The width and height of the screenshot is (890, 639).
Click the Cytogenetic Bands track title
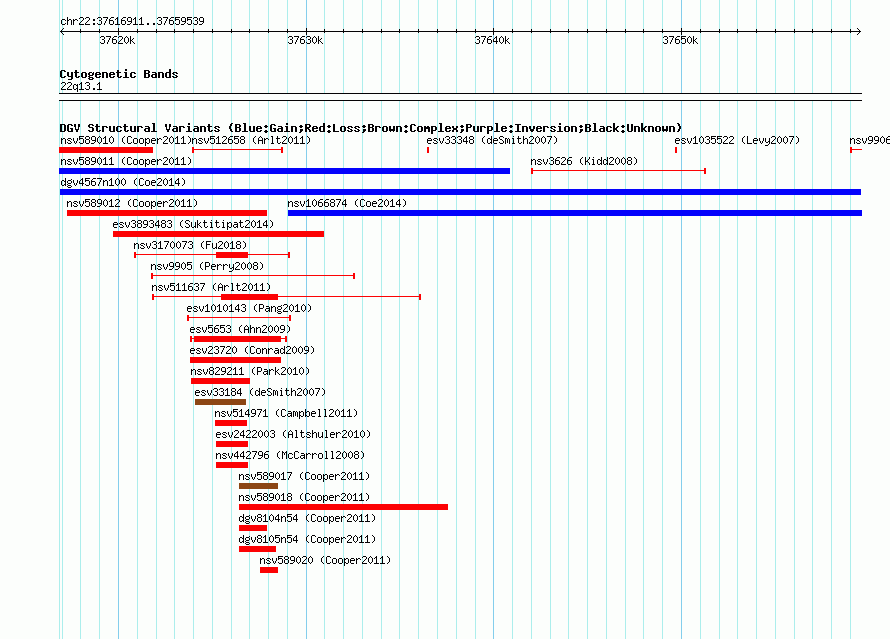coord(119,74)
